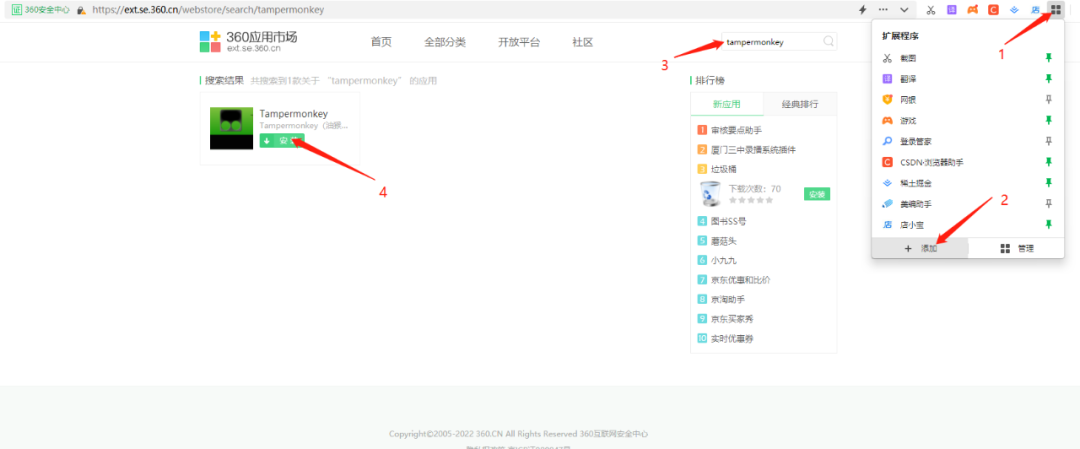This screenshot has width=1080, height=449.
Task: Open 厦门三中录播系统插件 in the ranking list
Action: click(754, 149)
